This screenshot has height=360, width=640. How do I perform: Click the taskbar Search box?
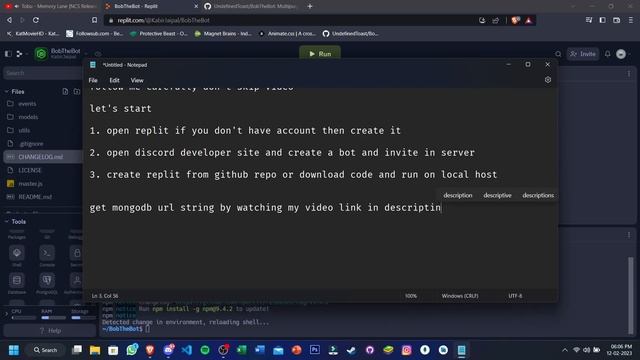pos(45,350)
